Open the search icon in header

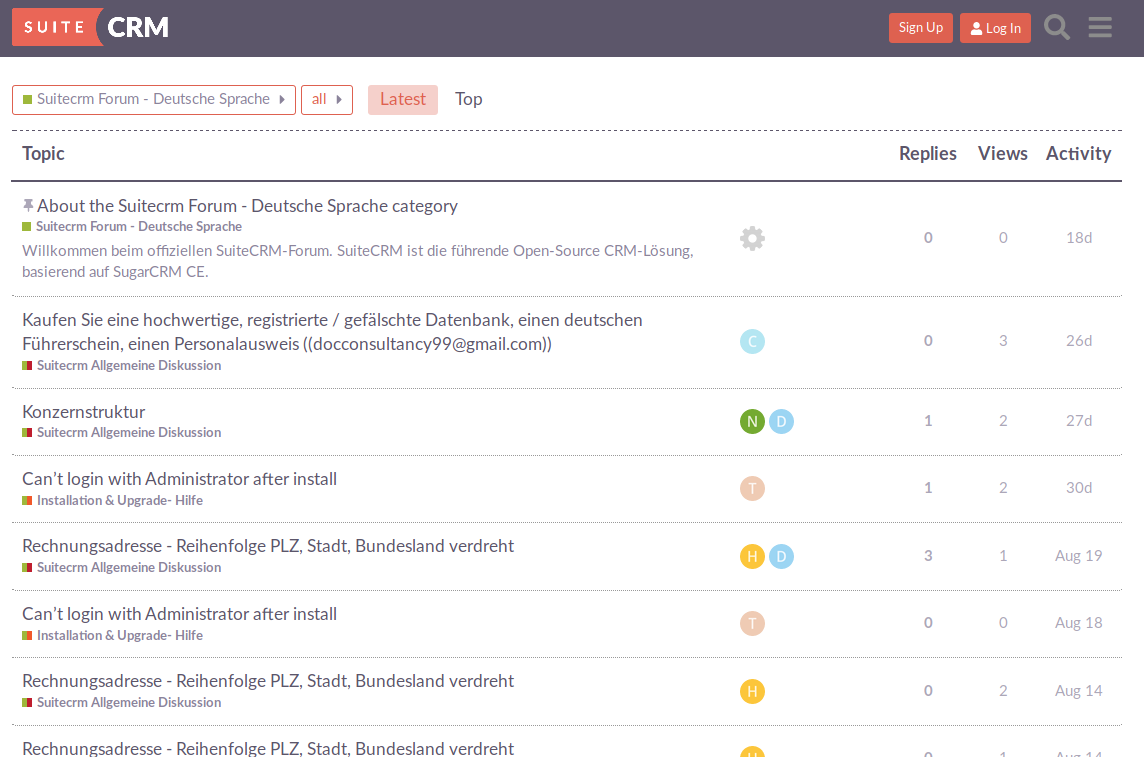point(1056,28)
